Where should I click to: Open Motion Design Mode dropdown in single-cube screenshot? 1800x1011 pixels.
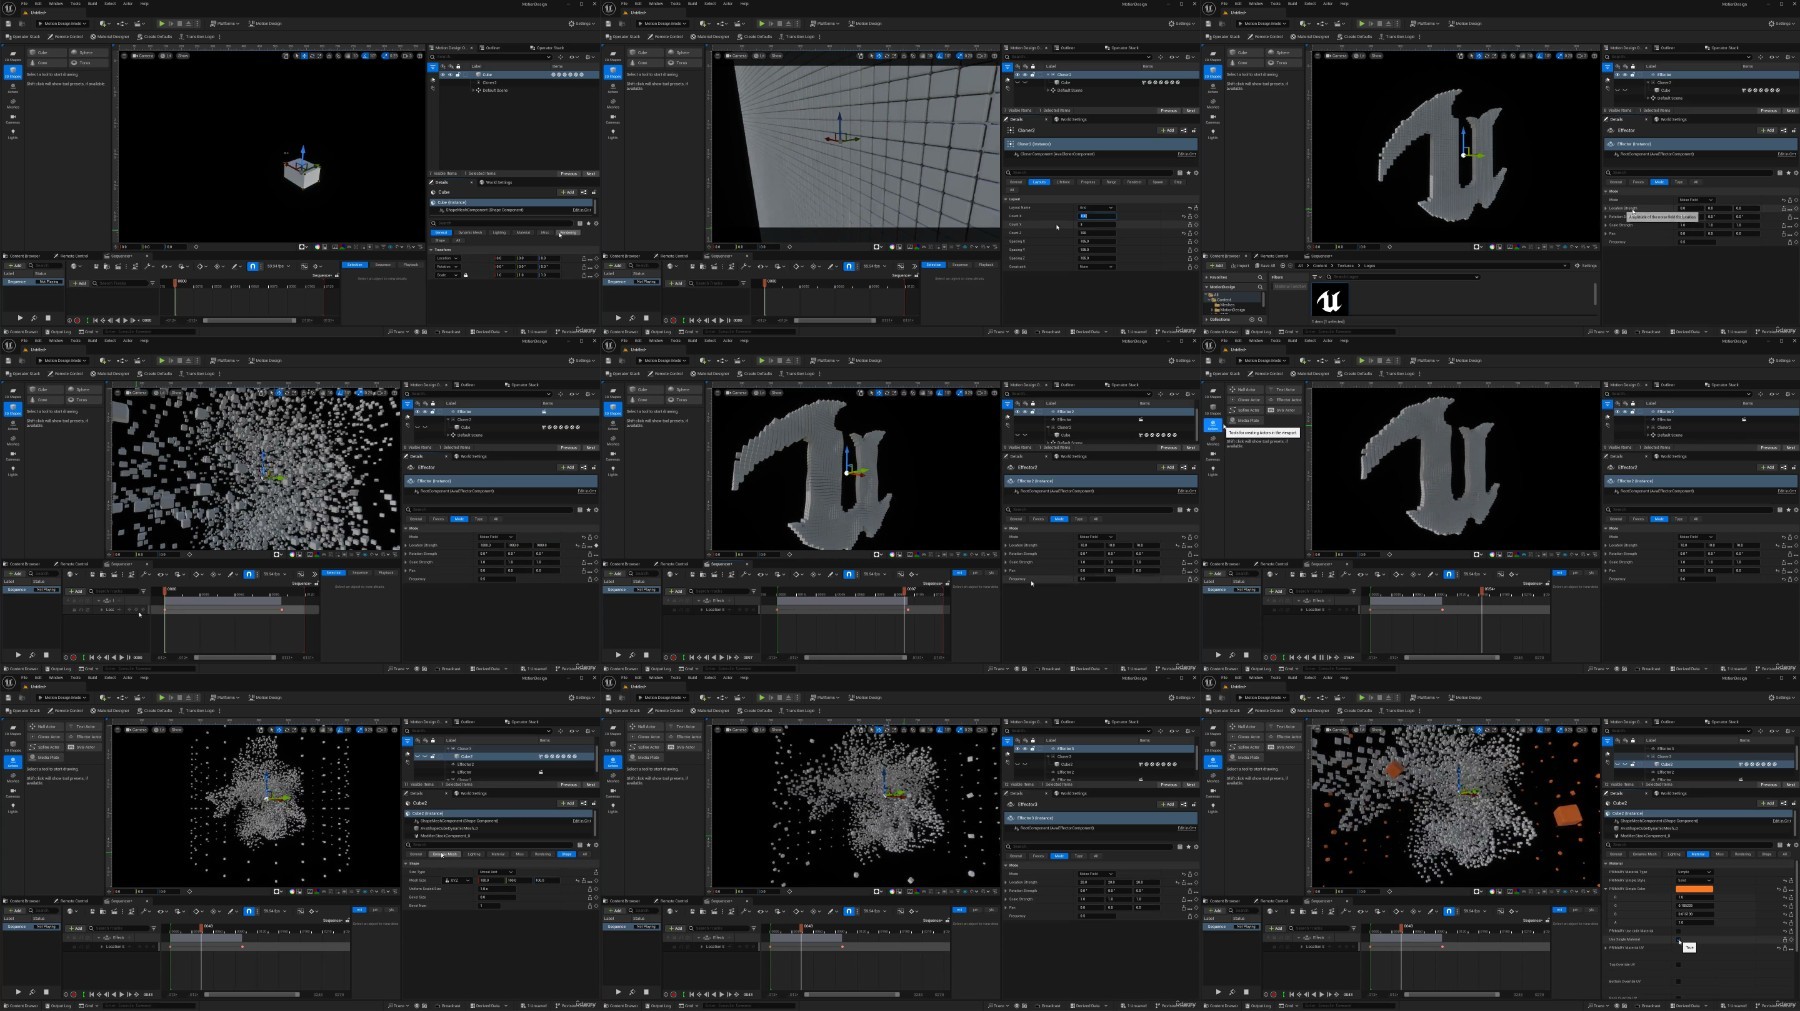point(62,23)
